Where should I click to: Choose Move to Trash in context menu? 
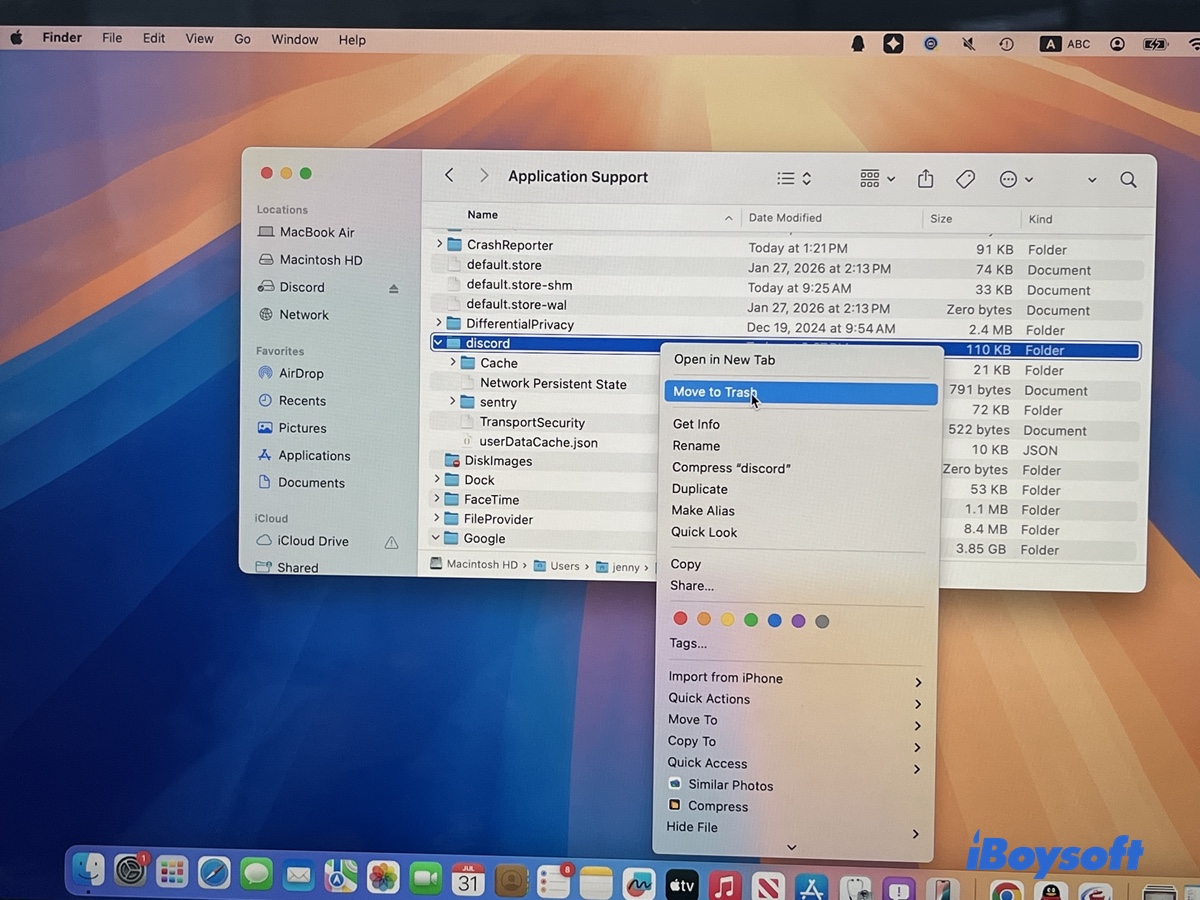click(800, 393)
